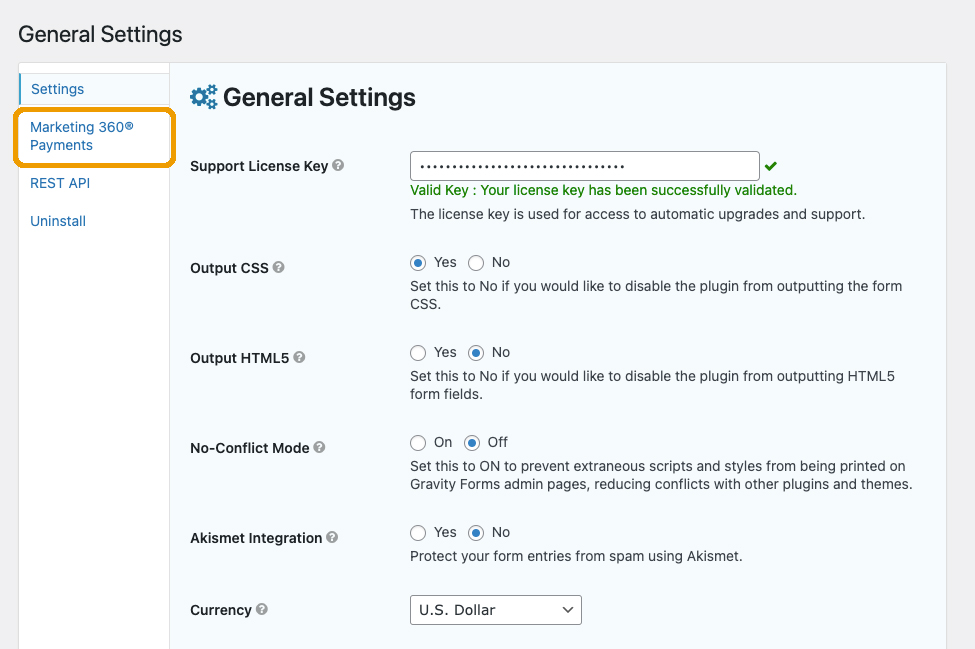
Task: Select No for Output CSS
Action: tap(476, 263)
